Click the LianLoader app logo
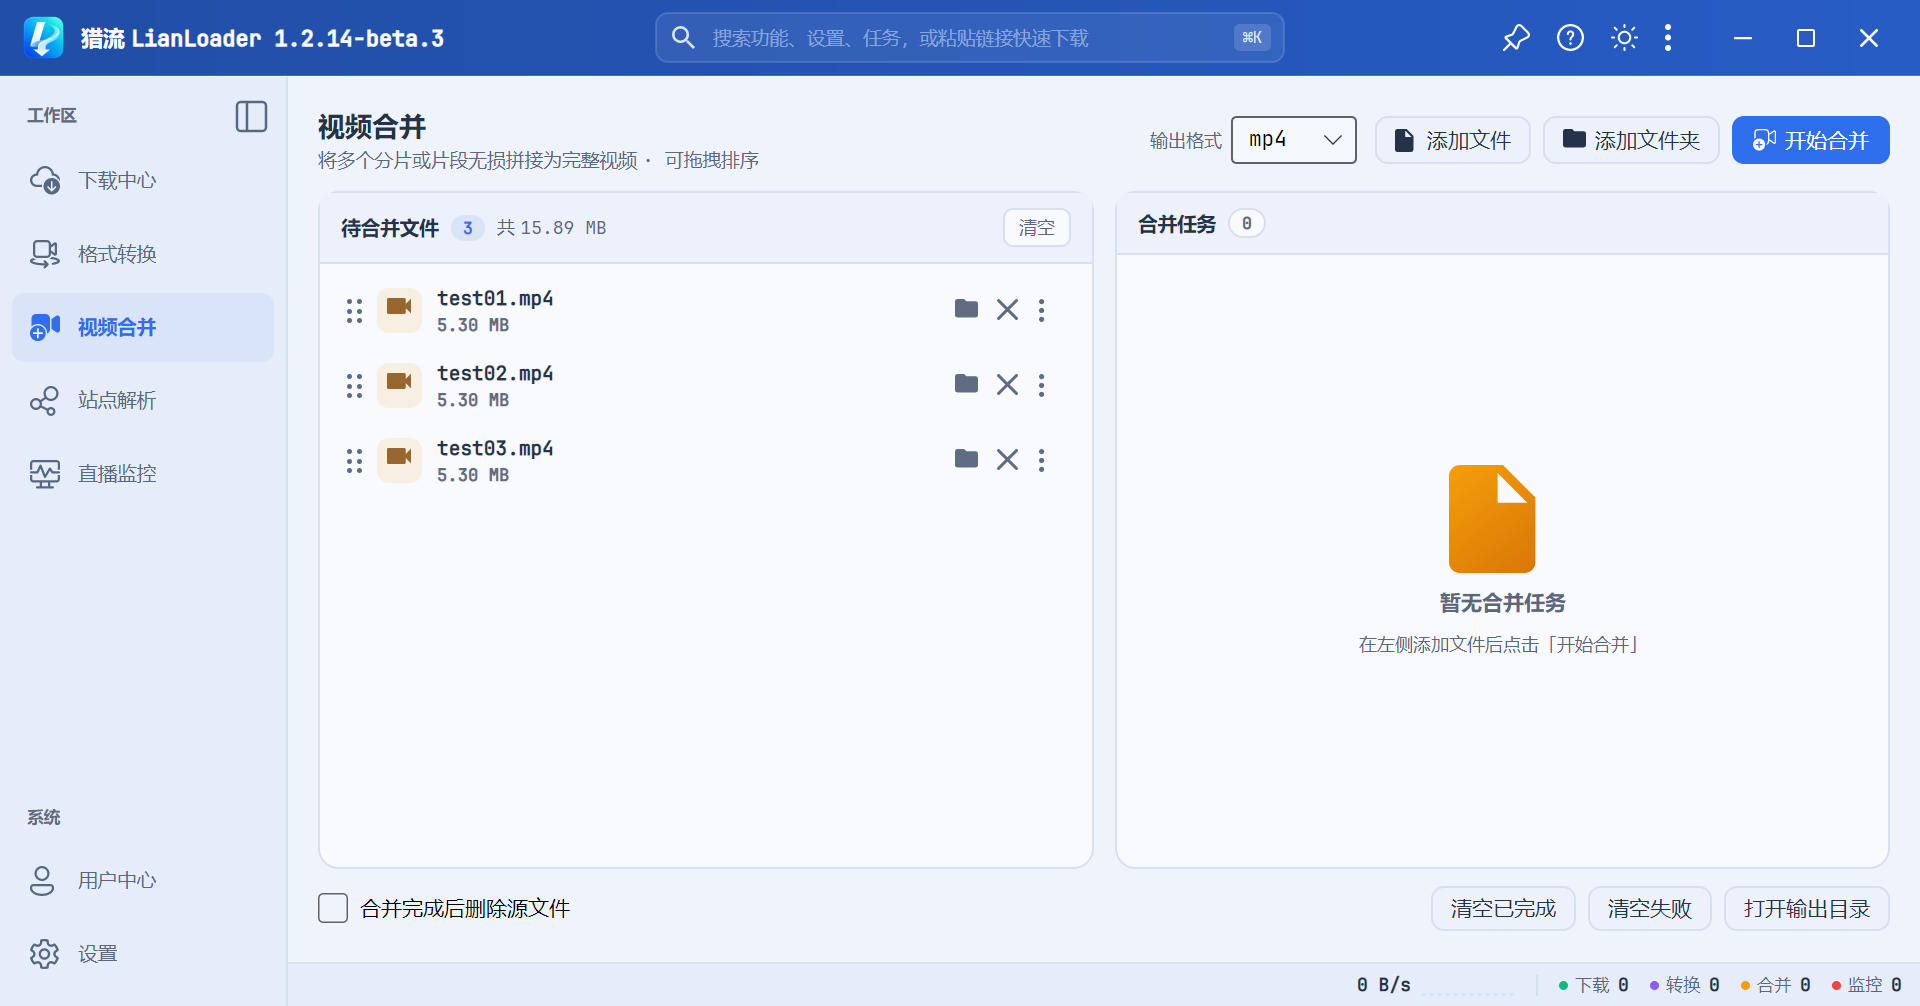Image resolution: width=1920 pixels, height=1006 pixels. point(43,38)
